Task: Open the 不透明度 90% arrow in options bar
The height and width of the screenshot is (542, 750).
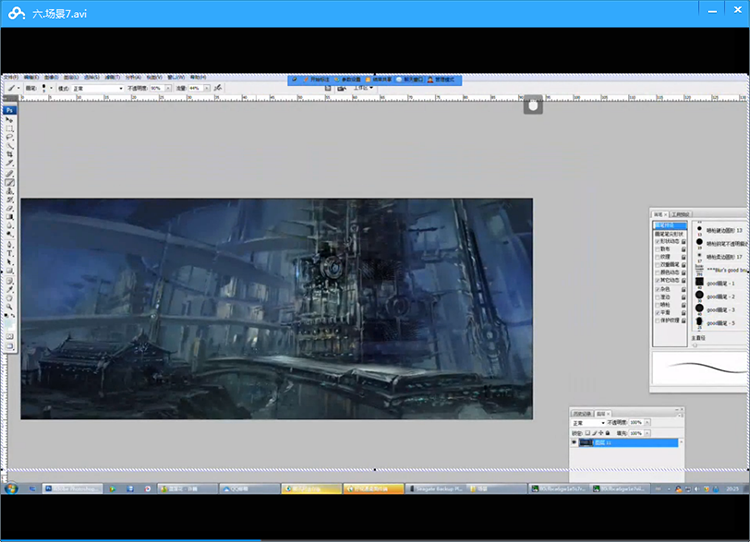Action: [x=168, y=88]
